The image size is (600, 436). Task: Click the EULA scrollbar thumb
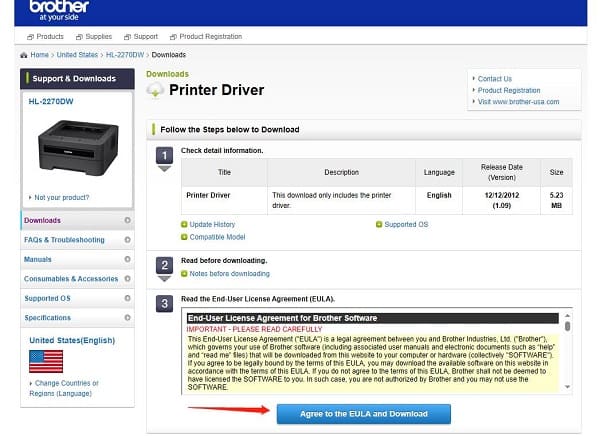click(567, 326)
